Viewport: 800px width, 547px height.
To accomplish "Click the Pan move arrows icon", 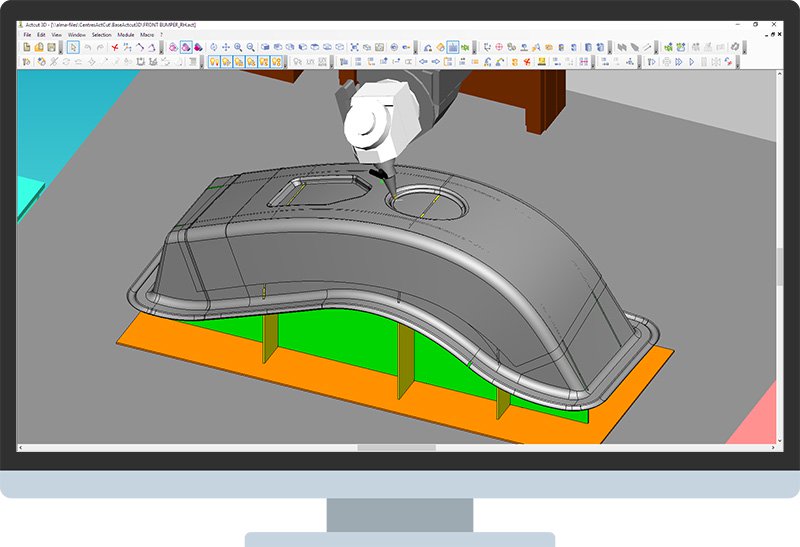I will pyautogui.click(x=226, y=47).
